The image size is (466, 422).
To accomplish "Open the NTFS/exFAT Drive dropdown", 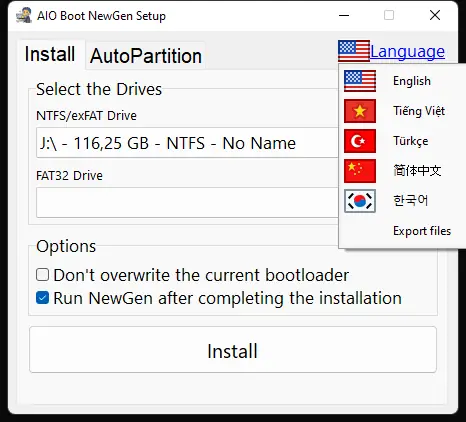I will click(x=187, y=143).
